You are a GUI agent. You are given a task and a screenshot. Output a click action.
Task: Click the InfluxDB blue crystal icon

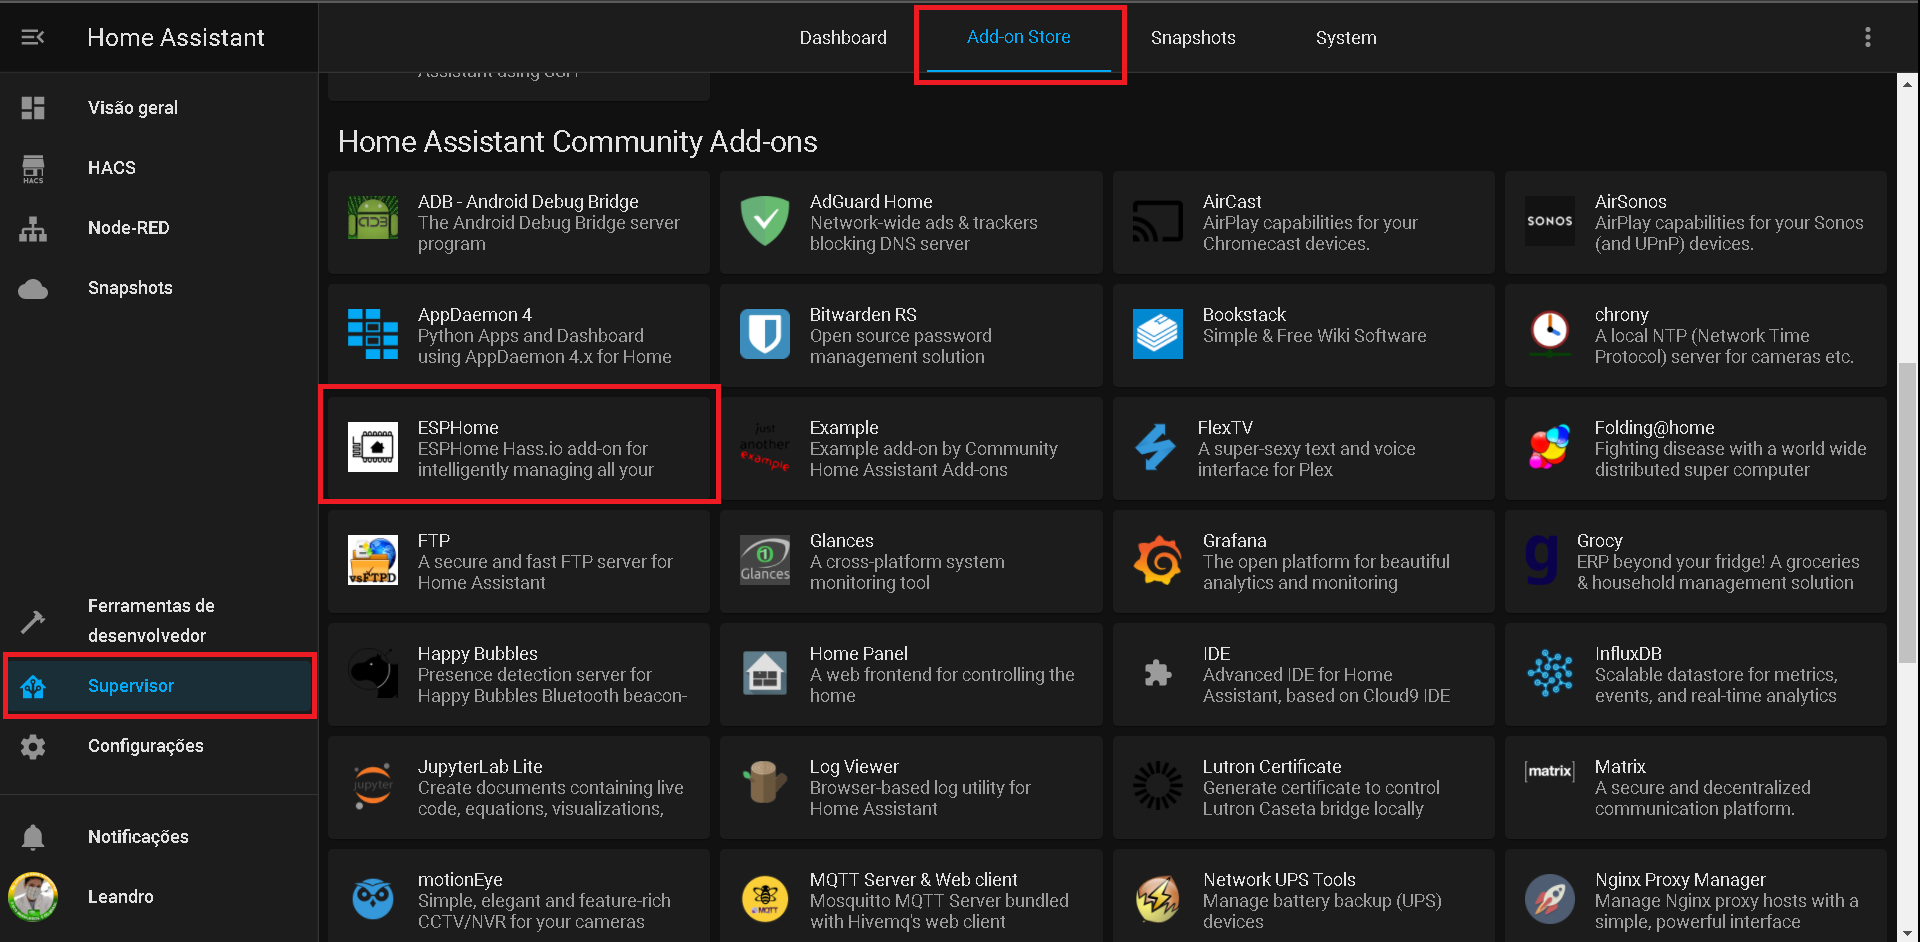click(x=1550, y=674)
